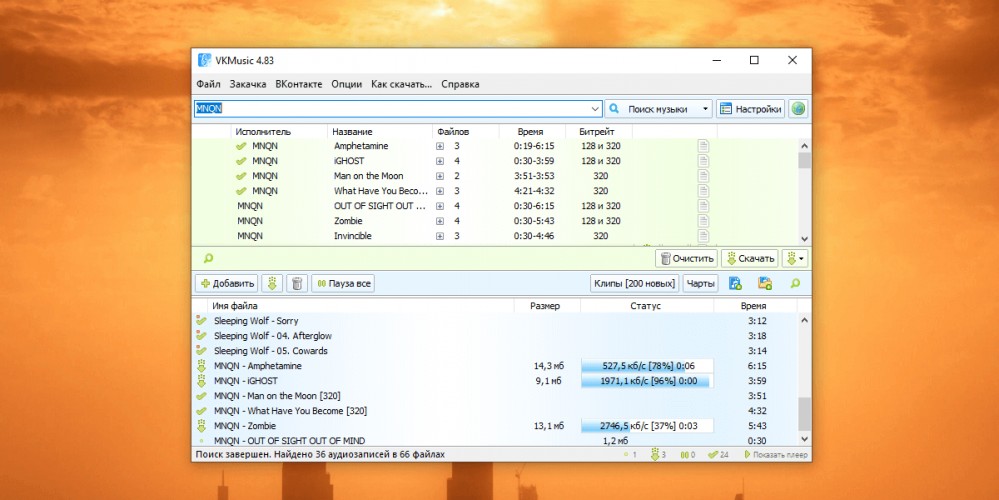Sort downloads by Размер column
Image resolution: width=999 pixels, height=500 pixels.
tap(547, 306)
